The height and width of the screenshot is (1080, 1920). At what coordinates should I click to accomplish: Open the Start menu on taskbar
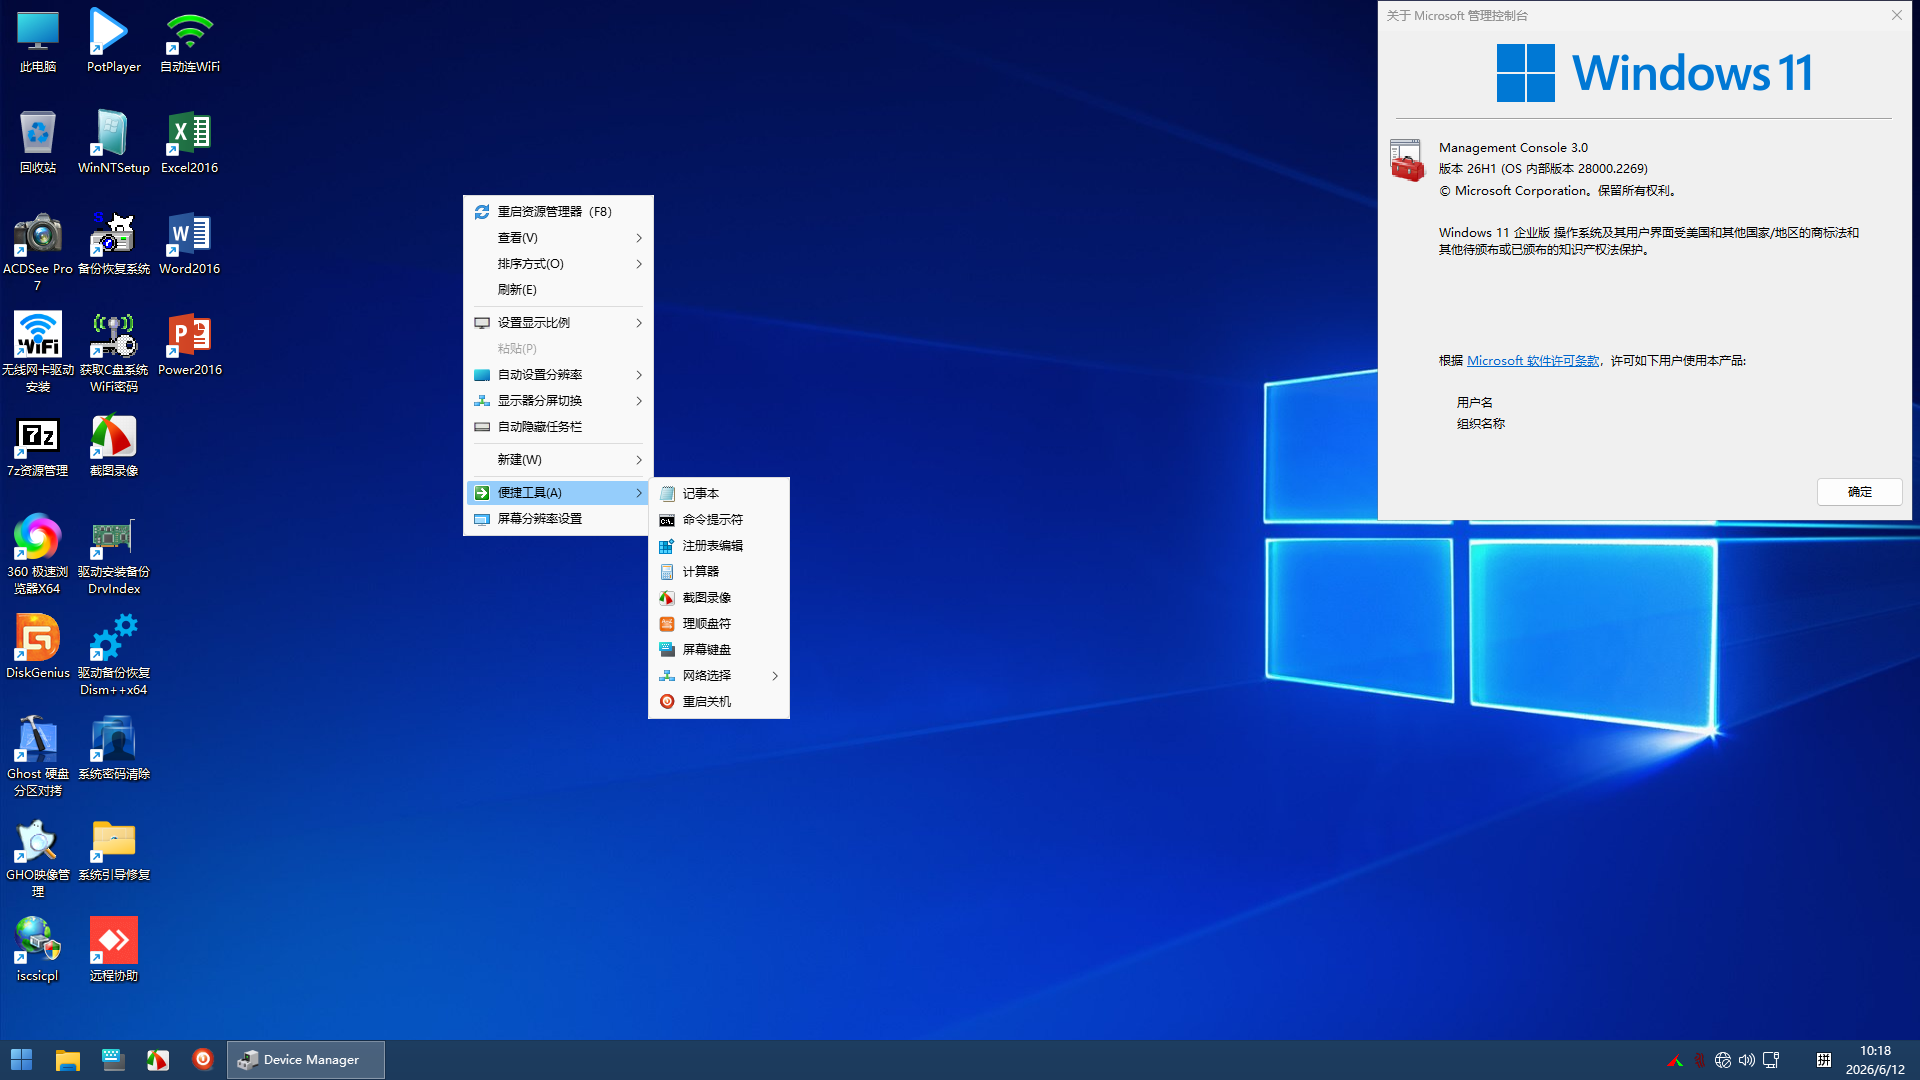tap(21, 1060)
